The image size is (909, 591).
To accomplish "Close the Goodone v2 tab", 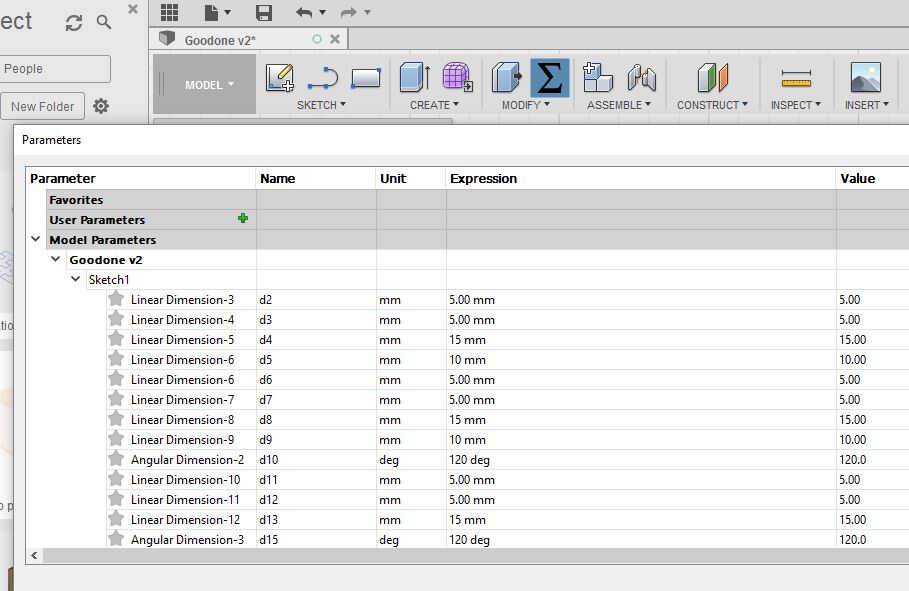I will pyautogui.click(x=335, y=39).
